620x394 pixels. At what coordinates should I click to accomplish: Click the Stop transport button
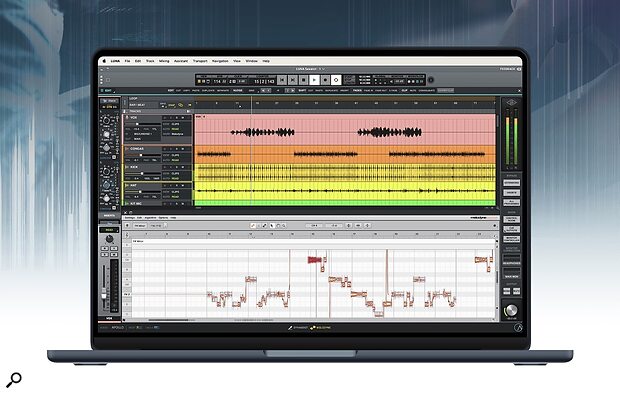[304, 80]
